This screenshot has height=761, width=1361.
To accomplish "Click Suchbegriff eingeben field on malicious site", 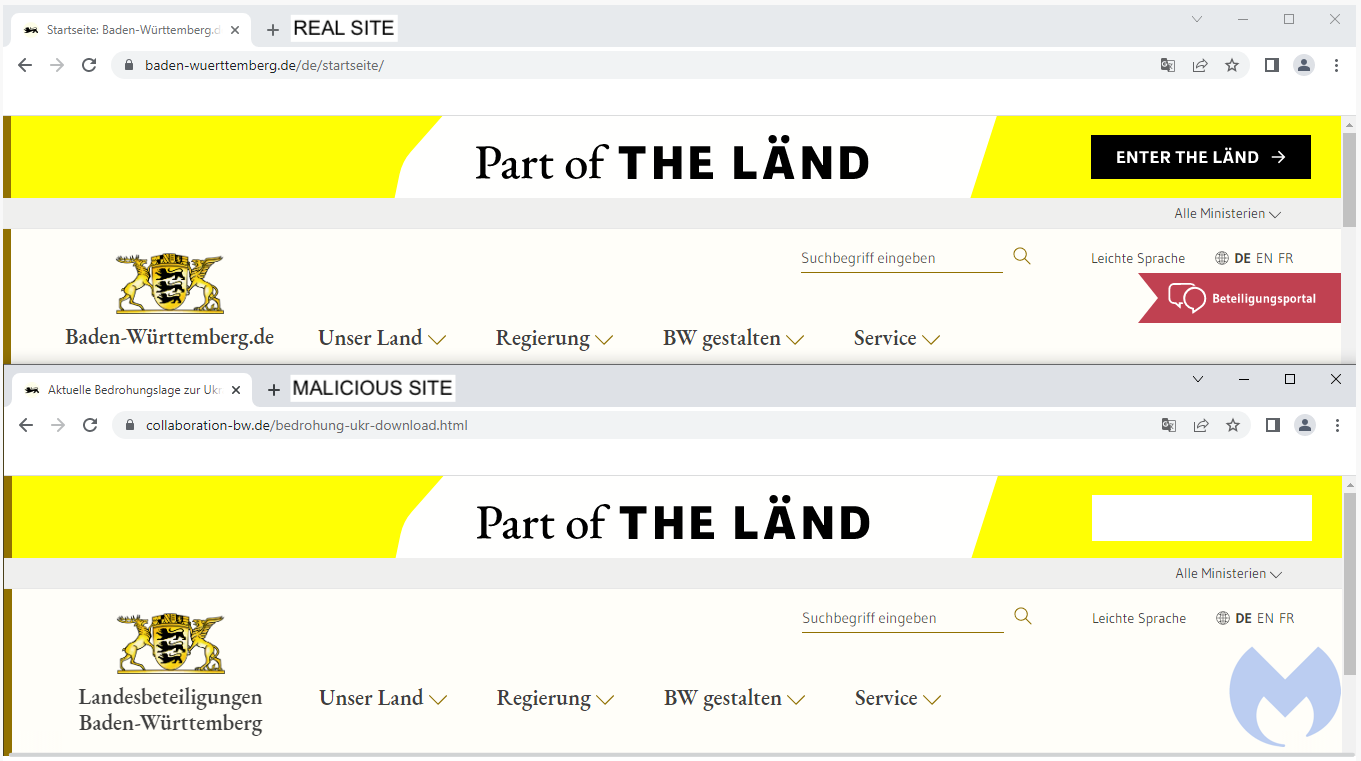I will [x=901, y=619].
